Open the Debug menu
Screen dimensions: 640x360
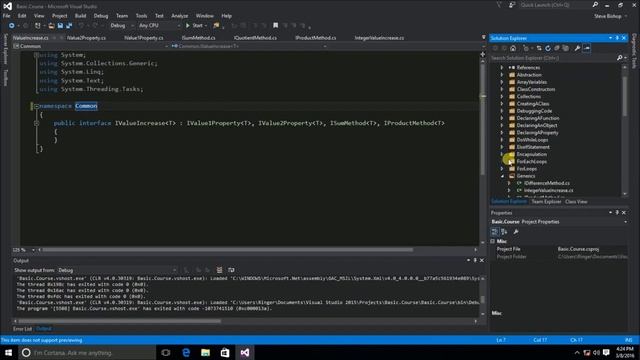pos(101,16)
